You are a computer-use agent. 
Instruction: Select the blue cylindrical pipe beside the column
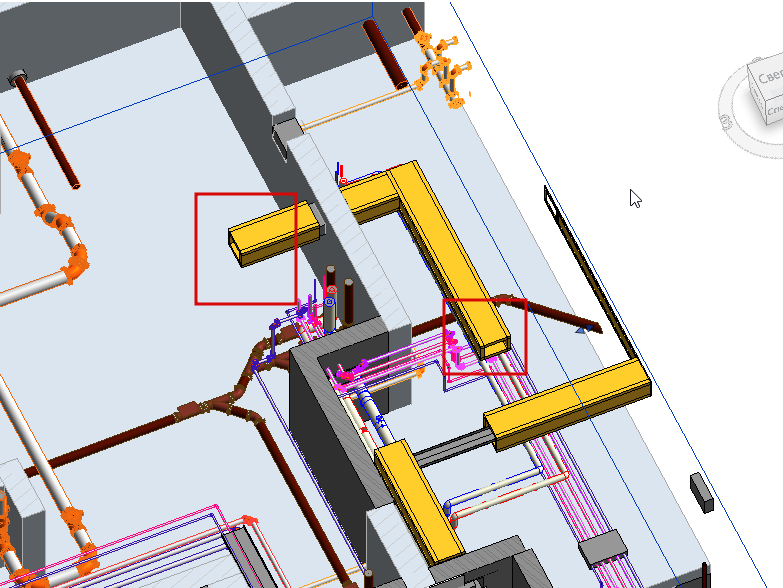(329, 315)
